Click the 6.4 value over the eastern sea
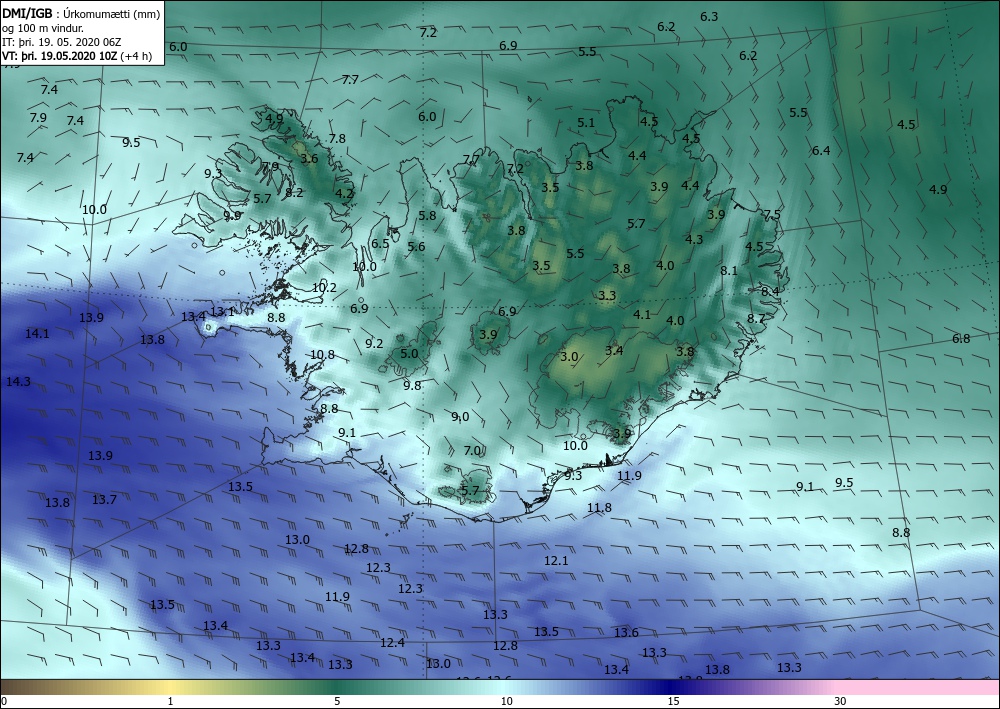Viewport: 1000px width, 709px height. [821, 150]
